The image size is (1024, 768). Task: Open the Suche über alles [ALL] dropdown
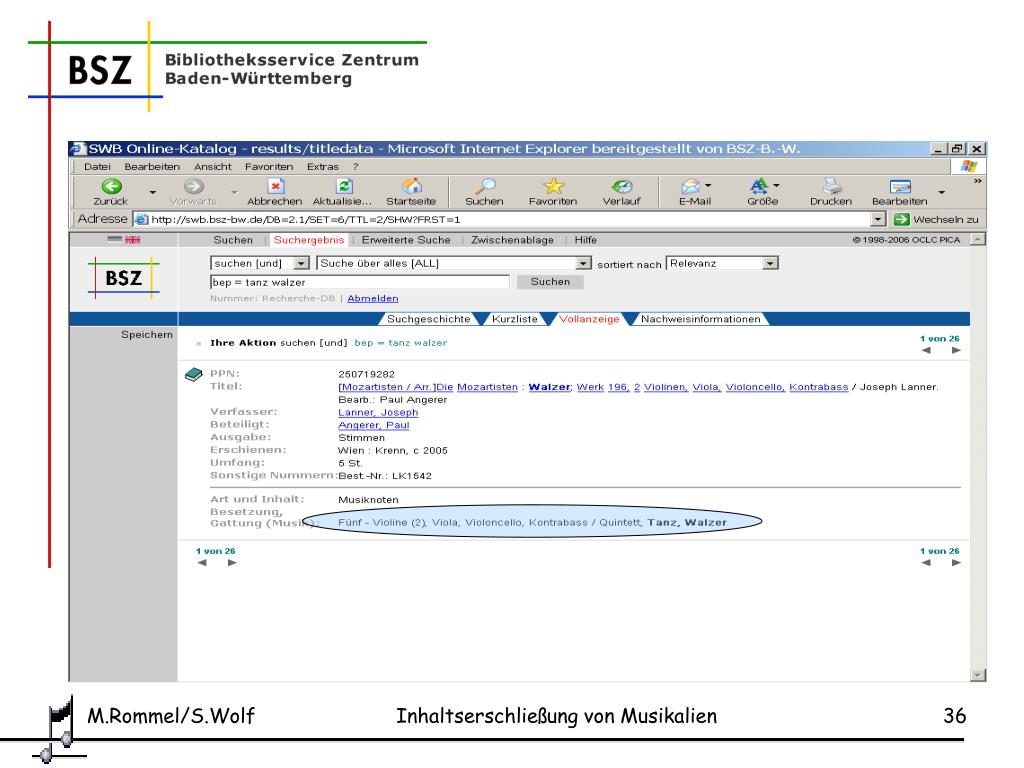[583, 263]
